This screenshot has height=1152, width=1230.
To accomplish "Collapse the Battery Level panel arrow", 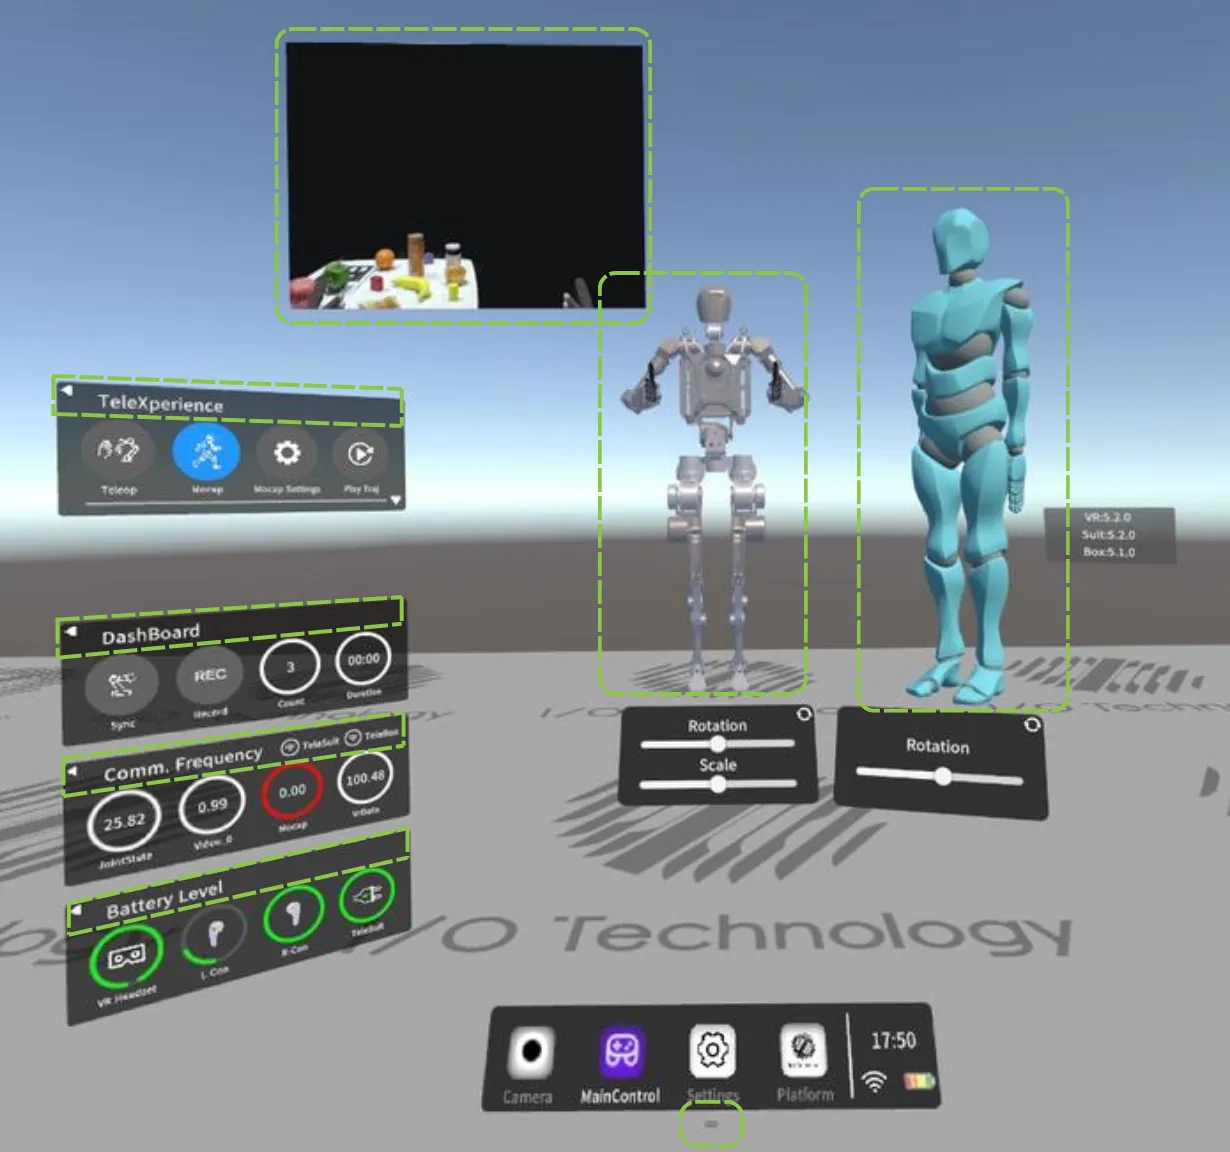I will 75,911.
